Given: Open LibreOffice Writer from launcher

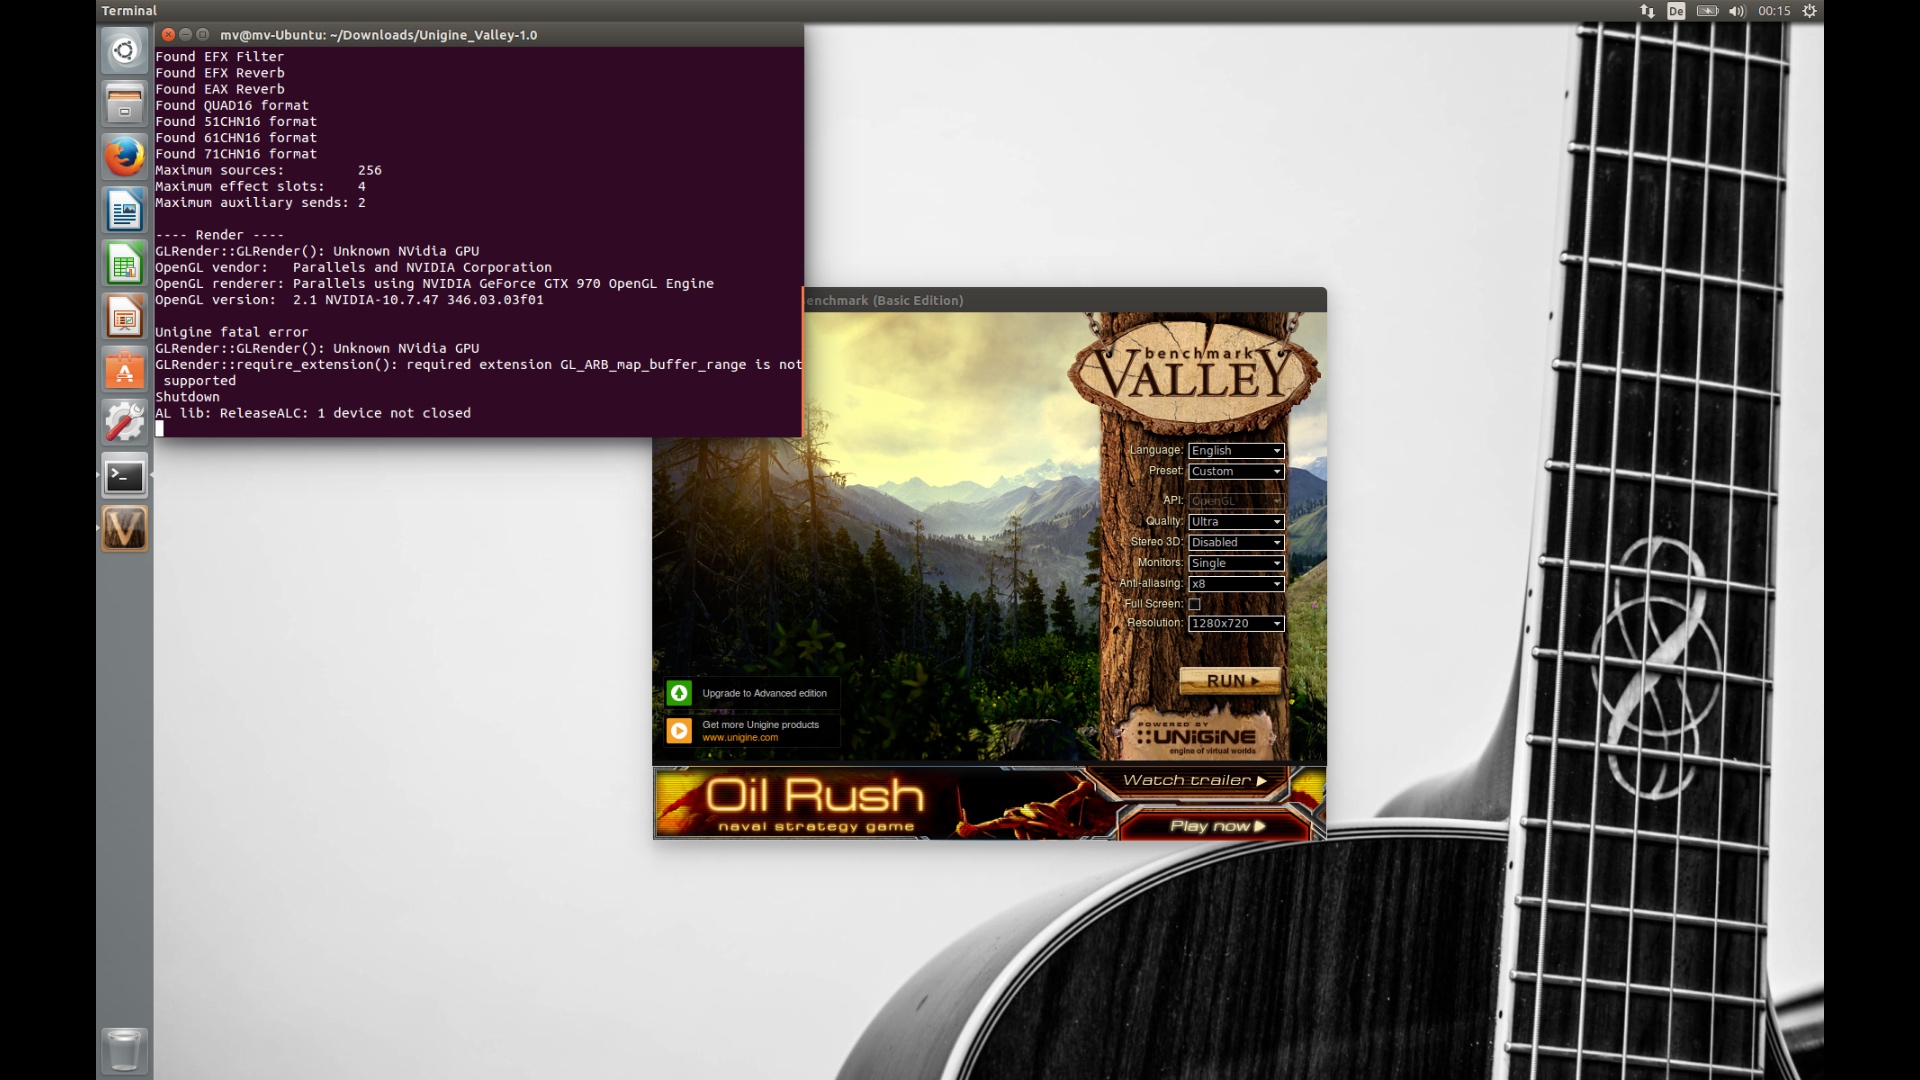Looking at the screenshot, I should pos(124,210).
